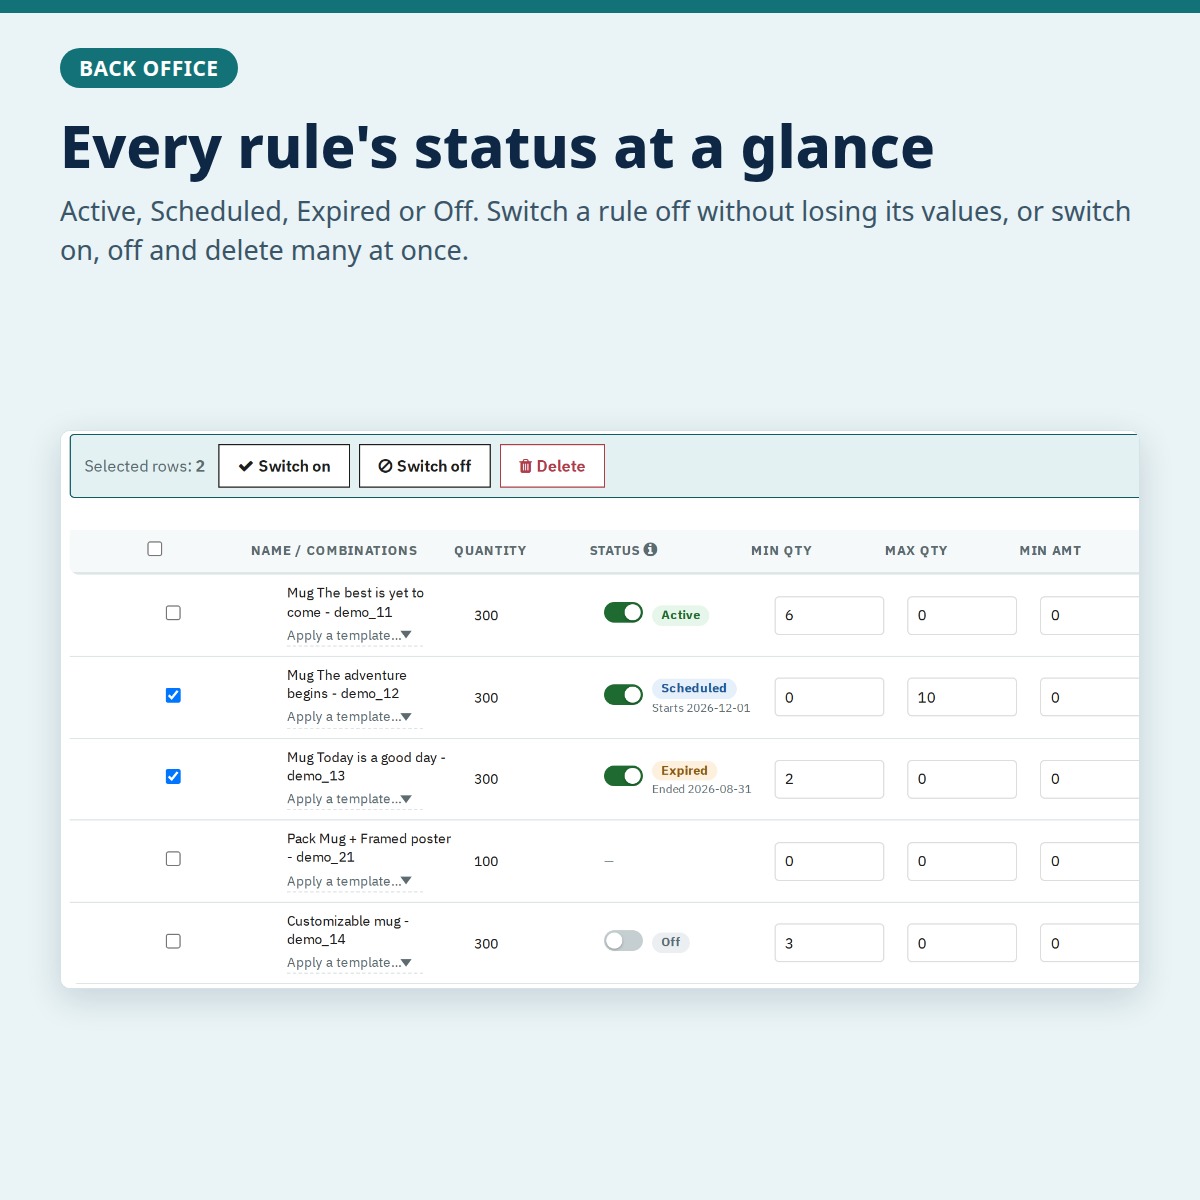The width and height of the screenshot is (1200, 1200).
Task: Click Max Qty field in demo_14 row
Action: (962, 943)
